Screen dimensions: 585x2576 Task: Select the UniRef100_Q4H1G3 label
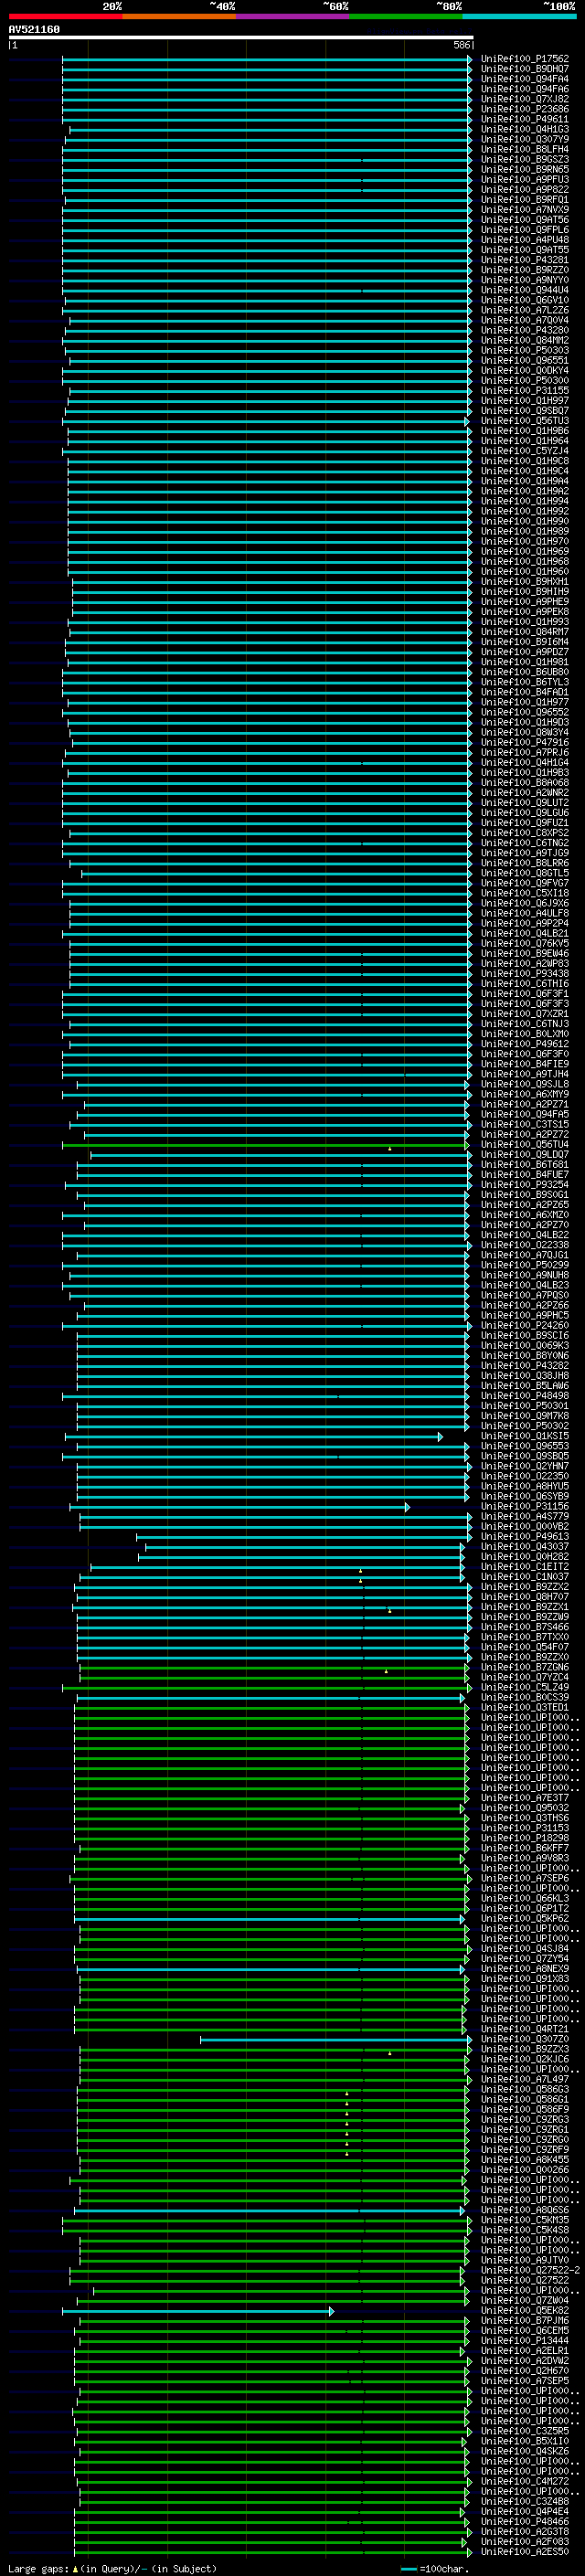(524, 129)
